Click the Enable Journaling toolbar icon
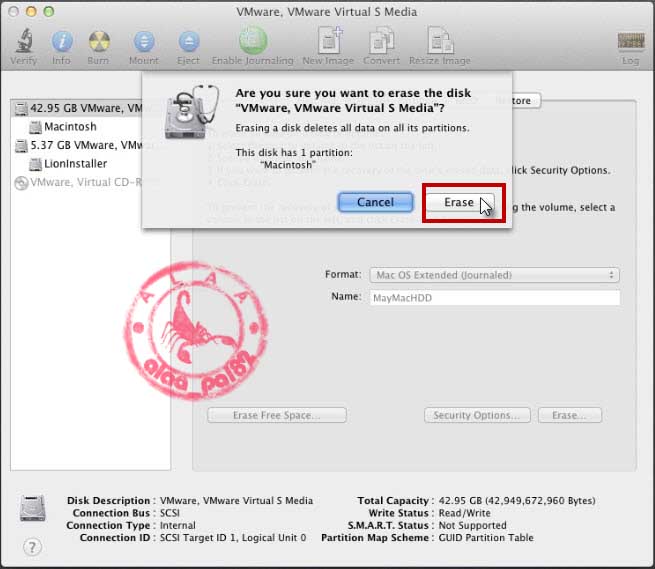The width and height of the screenshot is (655, 569). [253, 41]
